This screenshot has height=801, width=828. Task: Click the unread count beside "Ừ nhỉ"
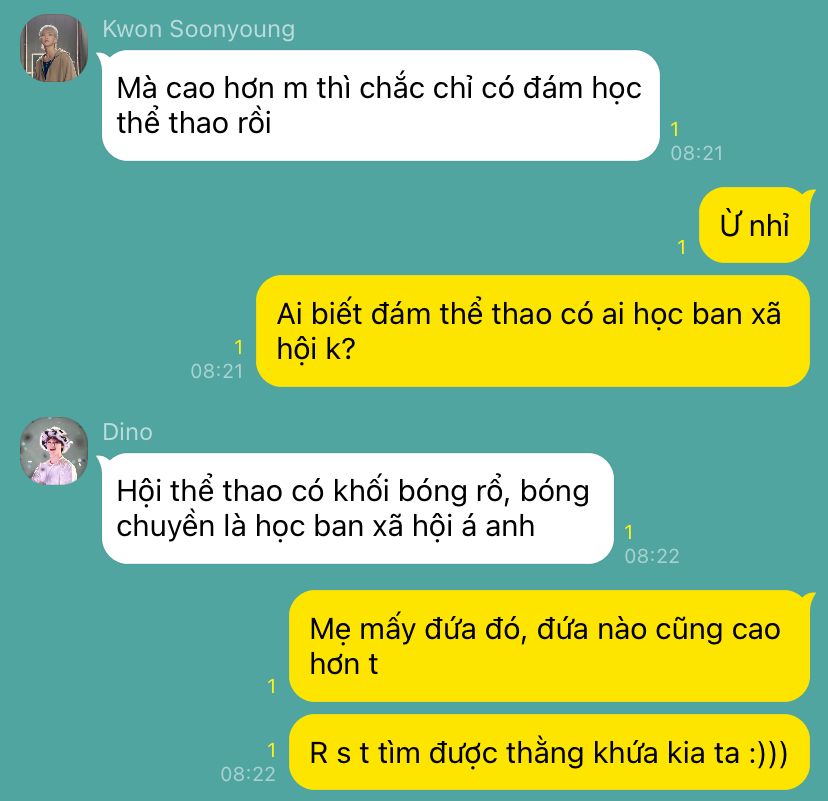point(682,247)
